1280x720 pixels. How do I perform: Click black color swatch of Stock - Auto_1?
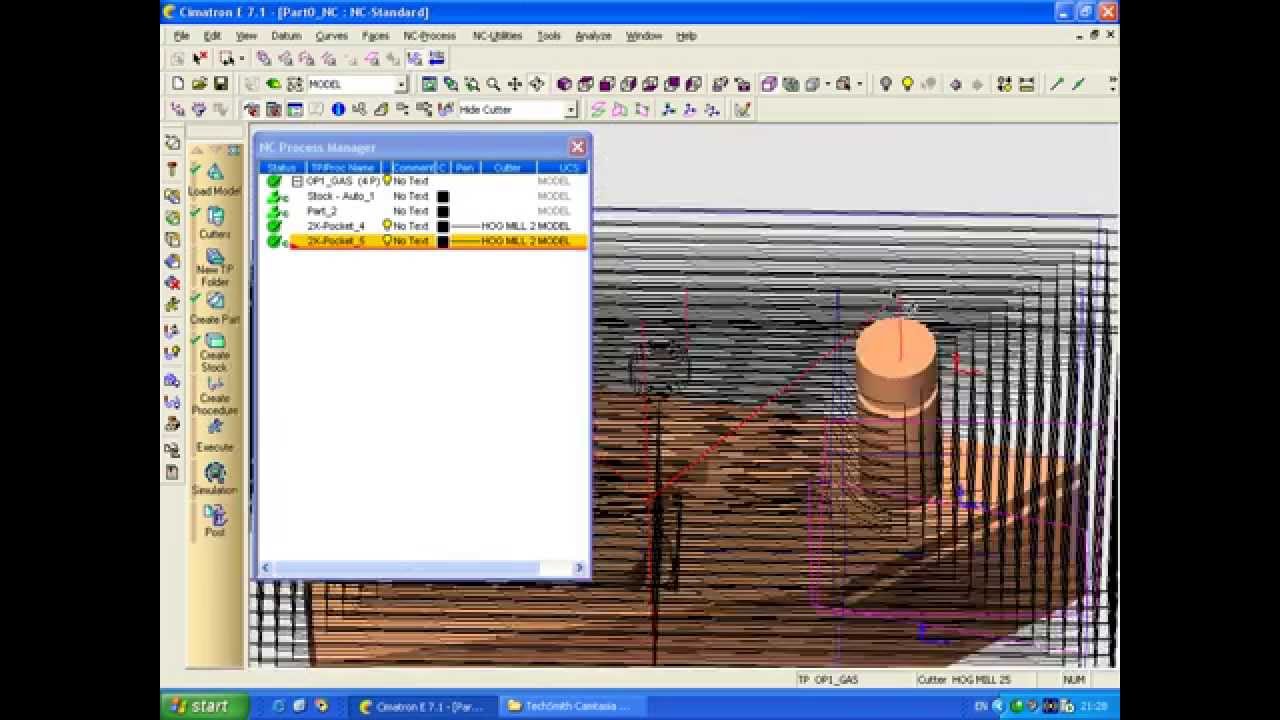(443, 196)
